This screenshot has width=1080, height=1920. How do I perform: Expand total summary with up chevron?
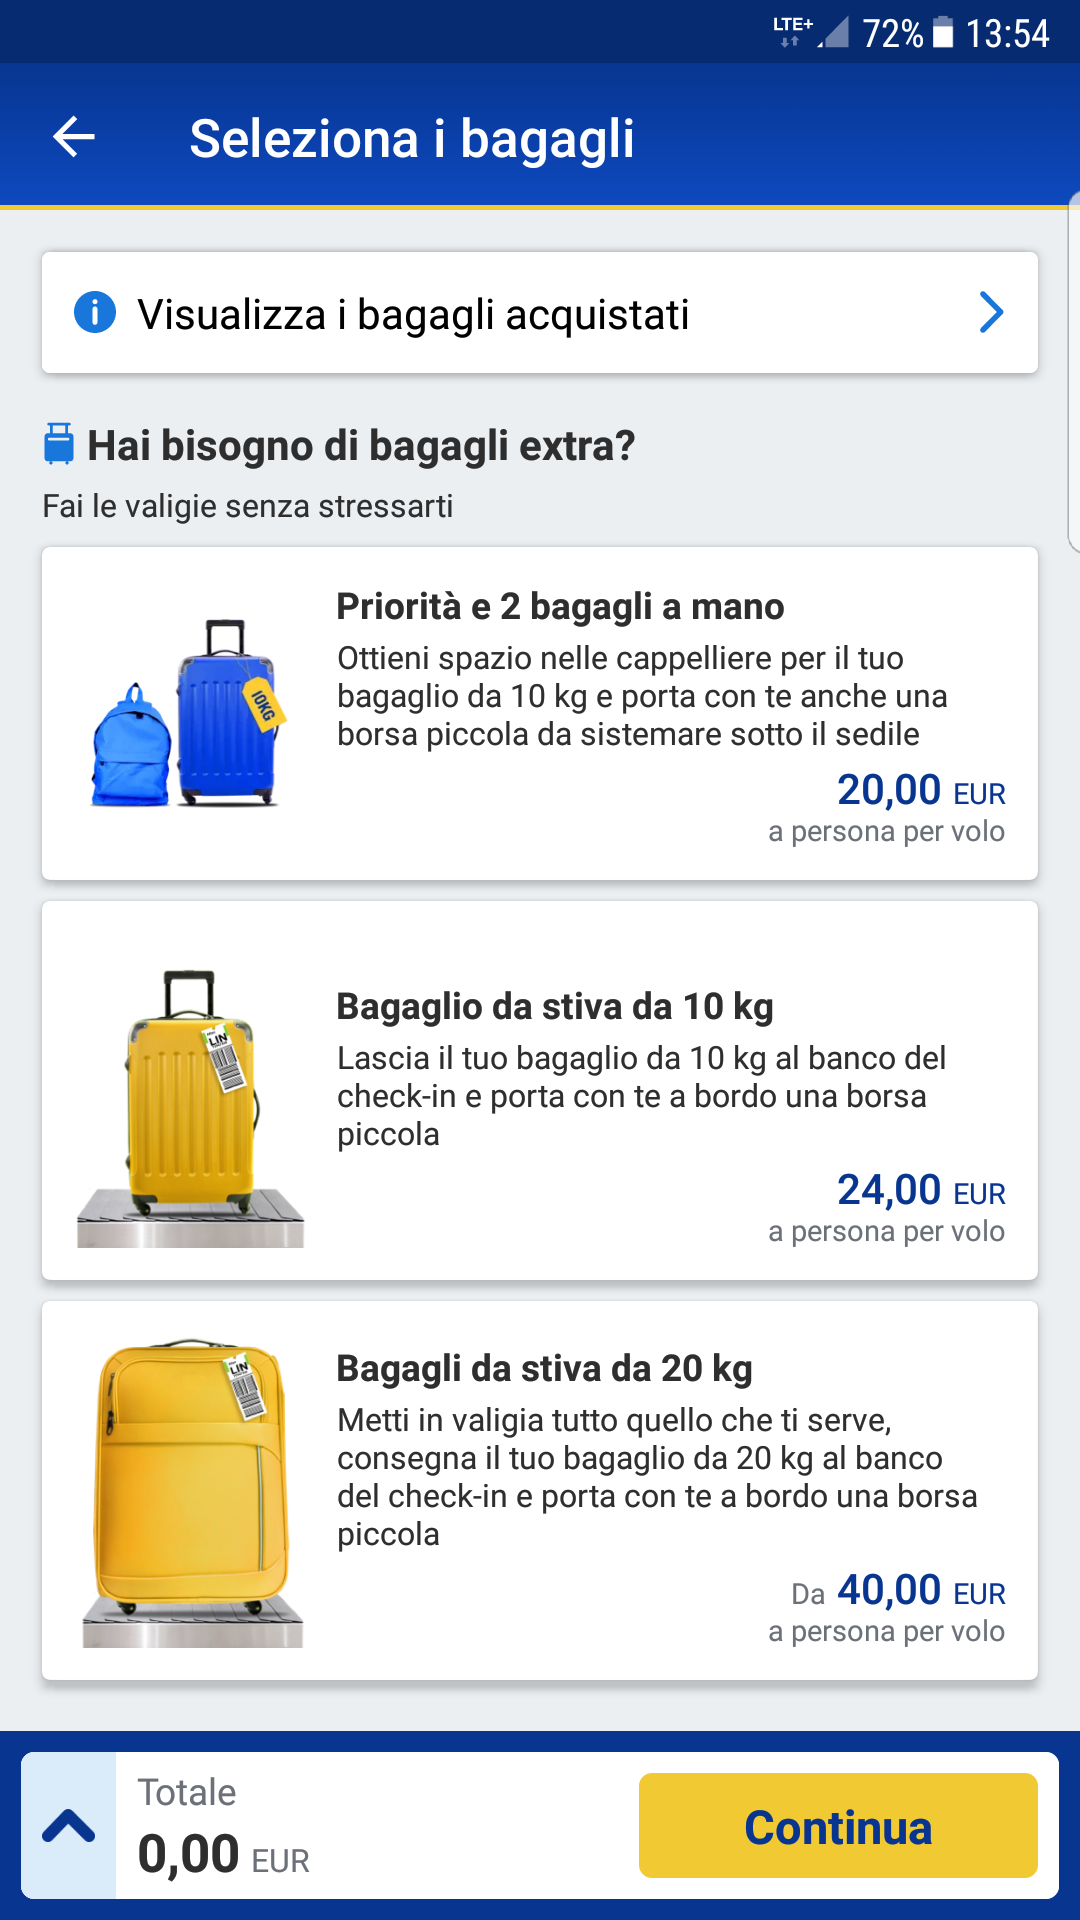pyautogui.click(x=69, y=1826)
